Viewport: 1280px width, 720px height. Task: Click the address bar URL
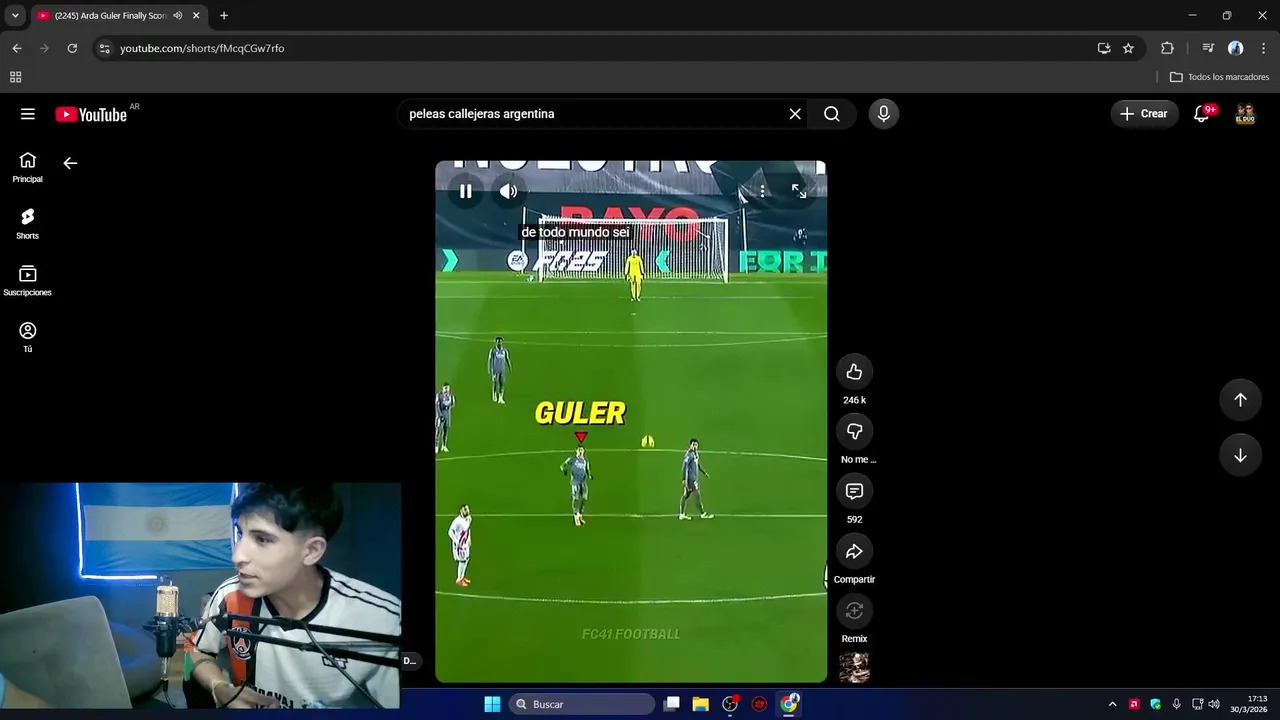[x=202, y=48]
